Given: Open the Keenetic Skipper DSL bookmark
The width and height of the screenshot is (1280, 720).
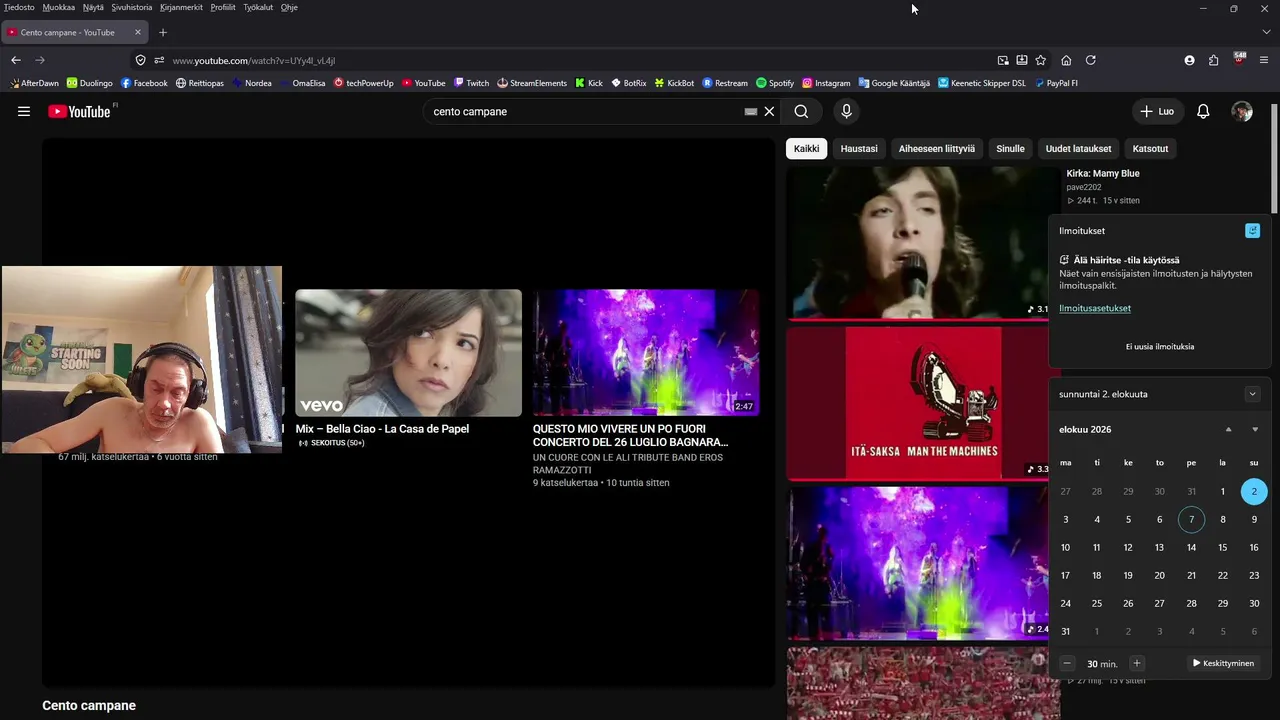Looking at the screenshot, I should coord(982,83).
